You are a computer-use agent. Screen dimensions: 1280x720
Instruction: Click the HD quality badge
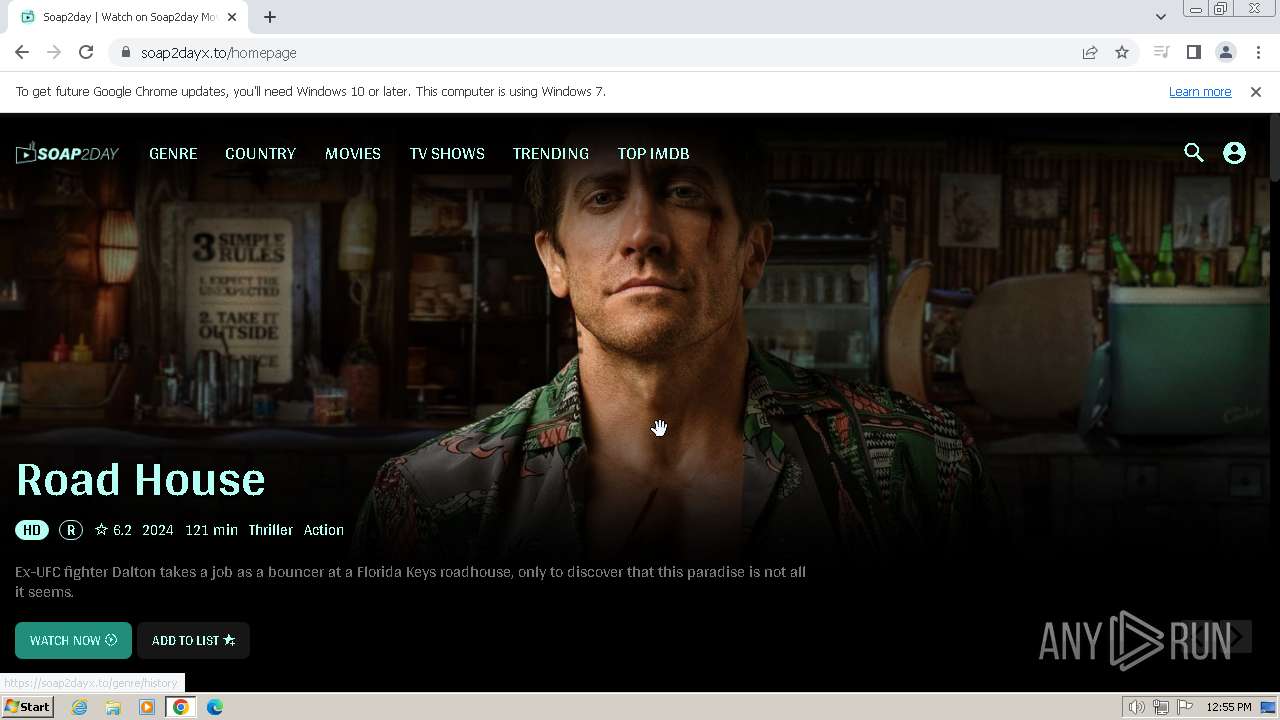pos(32,530)
